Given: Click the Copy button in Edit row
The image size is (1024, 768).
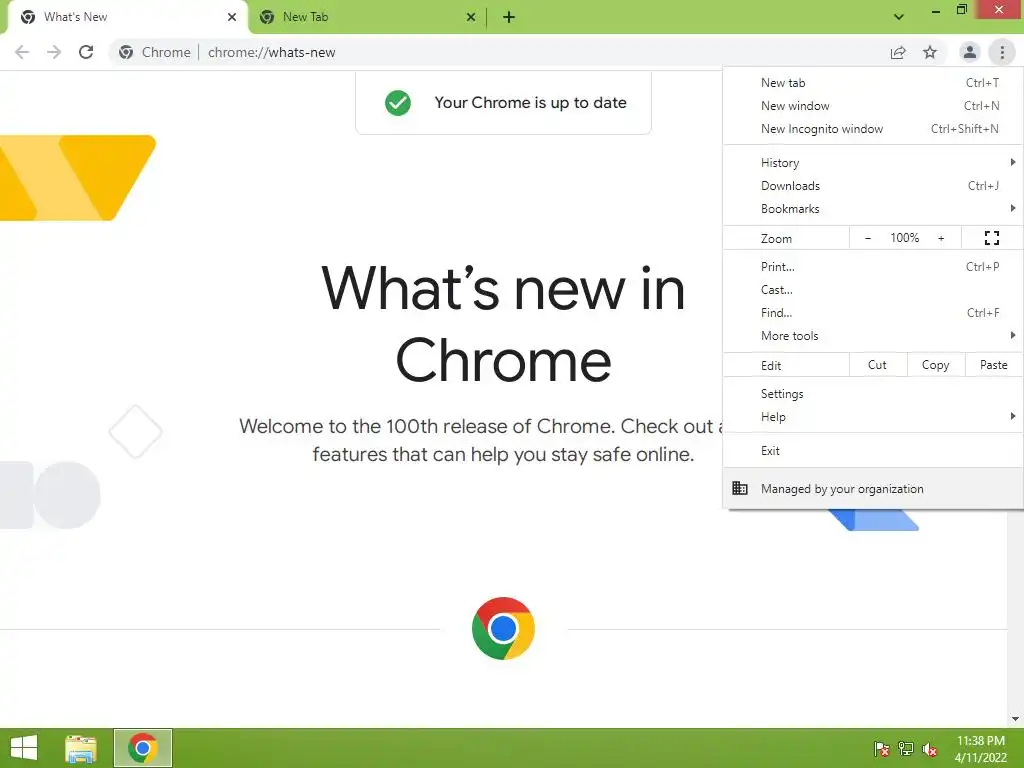Looking at the screenshot, I should coord(935,365).
